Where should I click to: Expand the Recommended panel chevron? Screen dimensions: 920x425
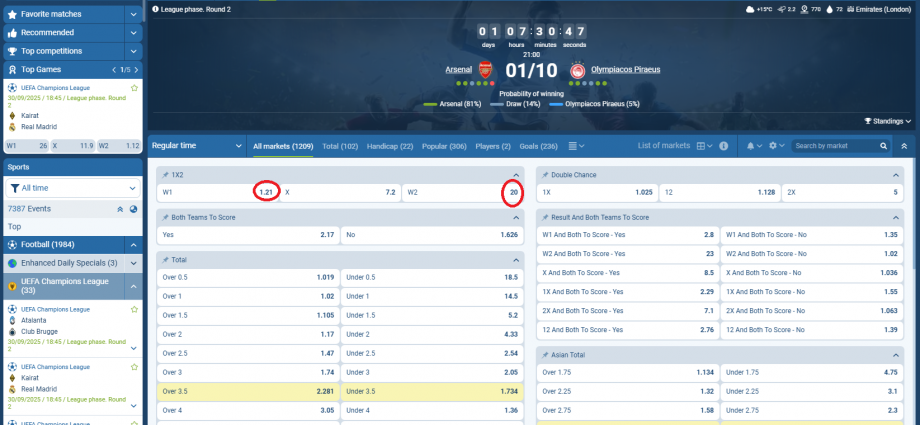click(134, 33)
